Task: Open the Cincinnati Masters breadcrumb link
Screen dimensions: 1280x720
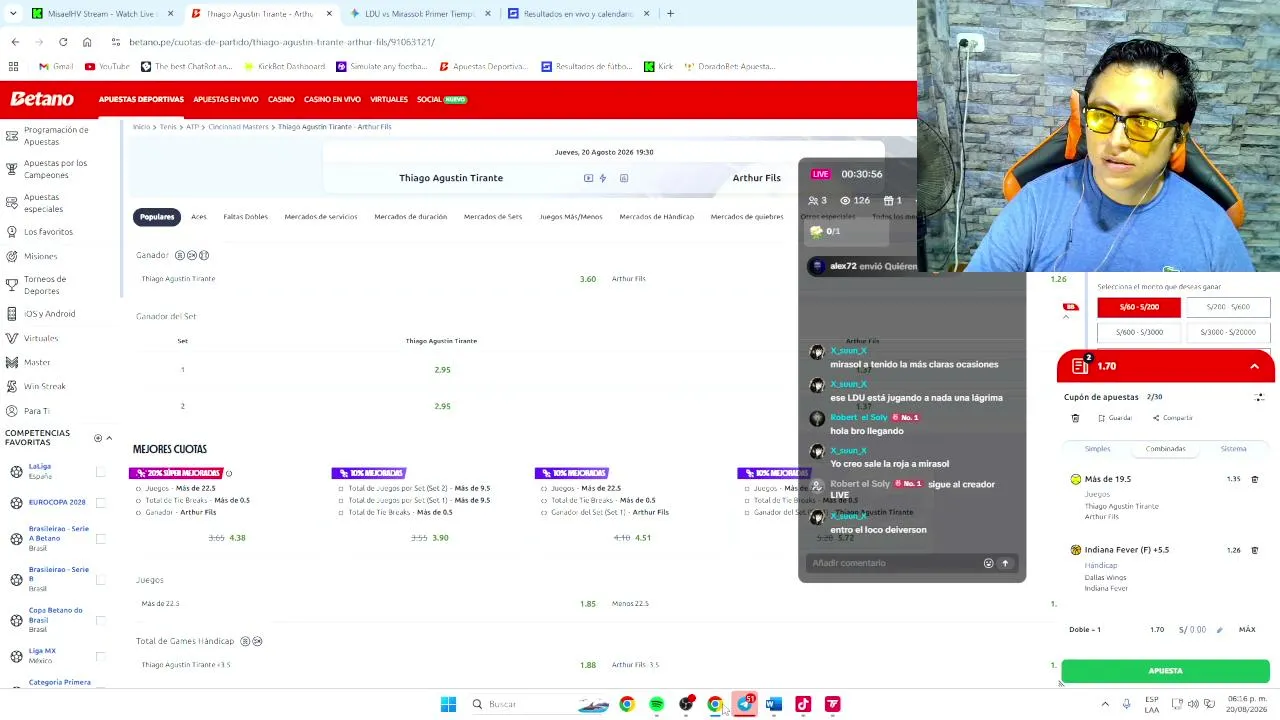Action: pos(238,127)
